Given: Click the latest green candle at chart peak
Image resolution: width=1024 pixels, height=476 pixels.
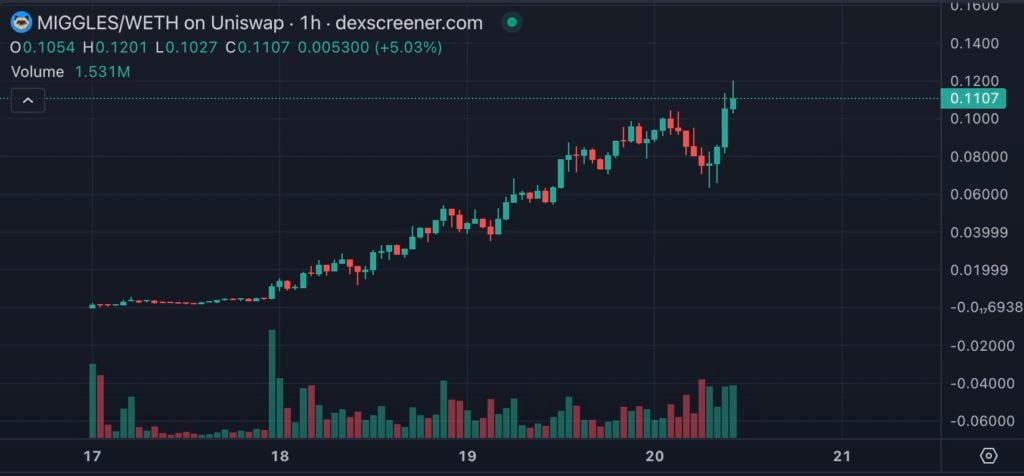Looking at the screenshot, I should click(x=733, y=102).
